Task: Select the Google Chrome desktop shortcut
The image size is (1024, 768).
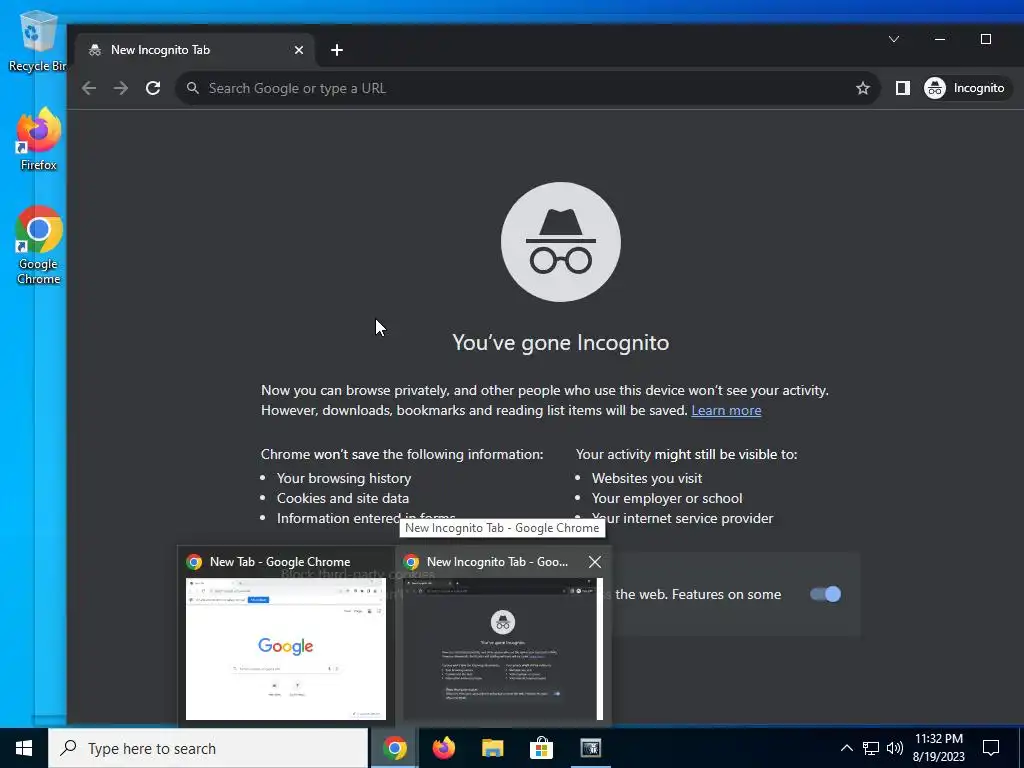Action: coord(39,246)
